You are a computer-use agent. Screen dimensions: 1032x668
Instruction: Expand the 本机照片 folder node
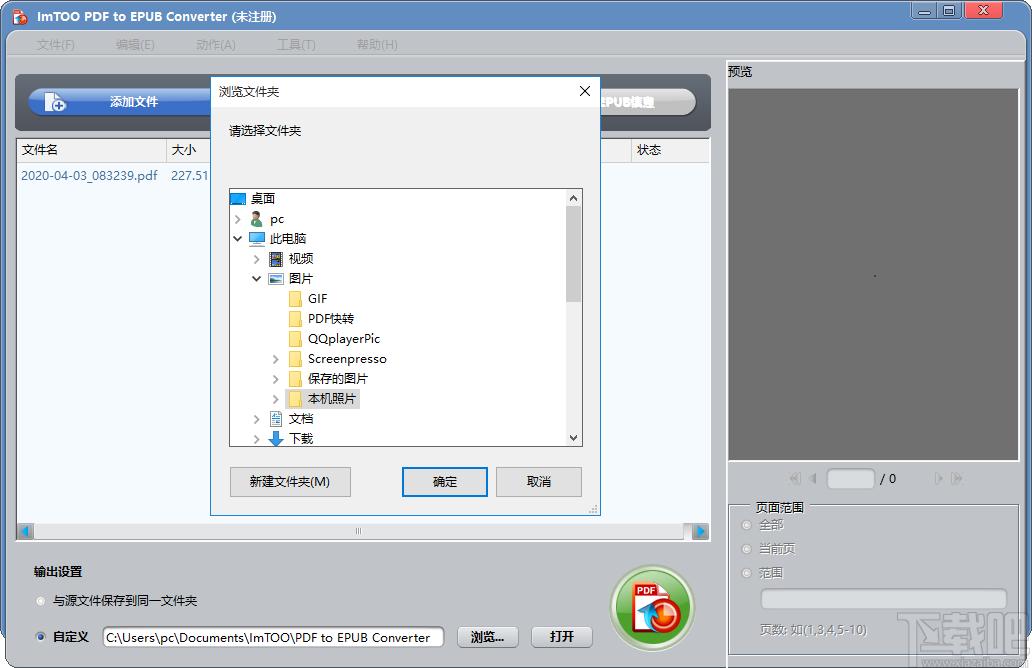pos(276,399)
